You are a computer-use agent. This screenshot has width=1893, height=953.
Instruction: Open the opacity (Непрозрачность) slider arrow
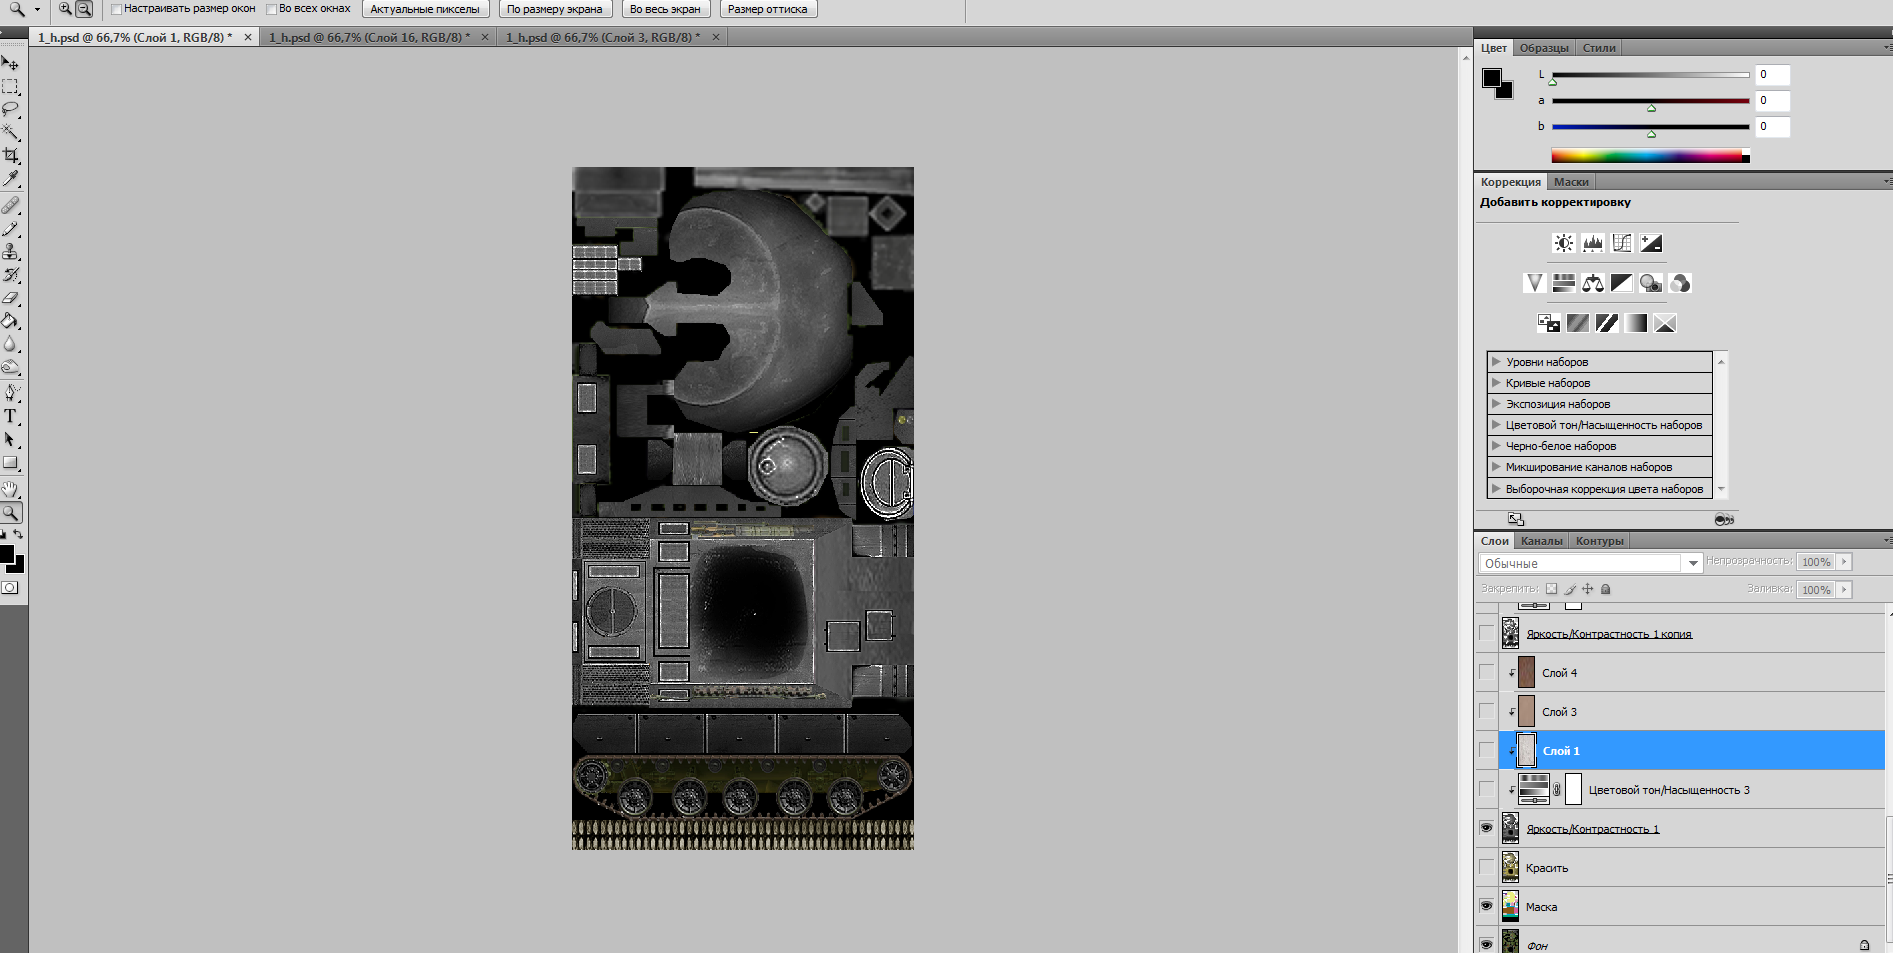[x=1845, y=562]
